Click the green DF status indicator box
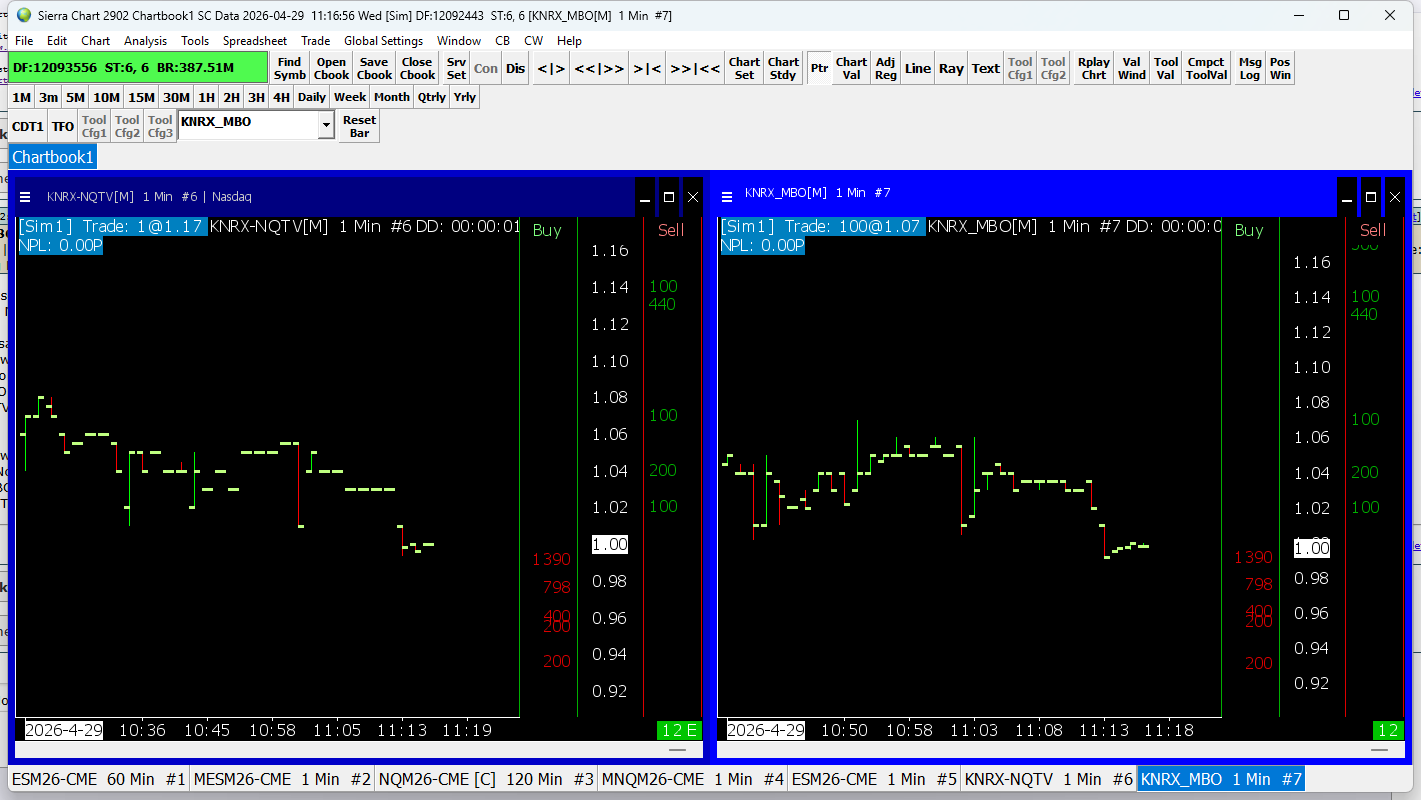The height and width of the screenshot is (800, 1421). [x=139, y=68]
